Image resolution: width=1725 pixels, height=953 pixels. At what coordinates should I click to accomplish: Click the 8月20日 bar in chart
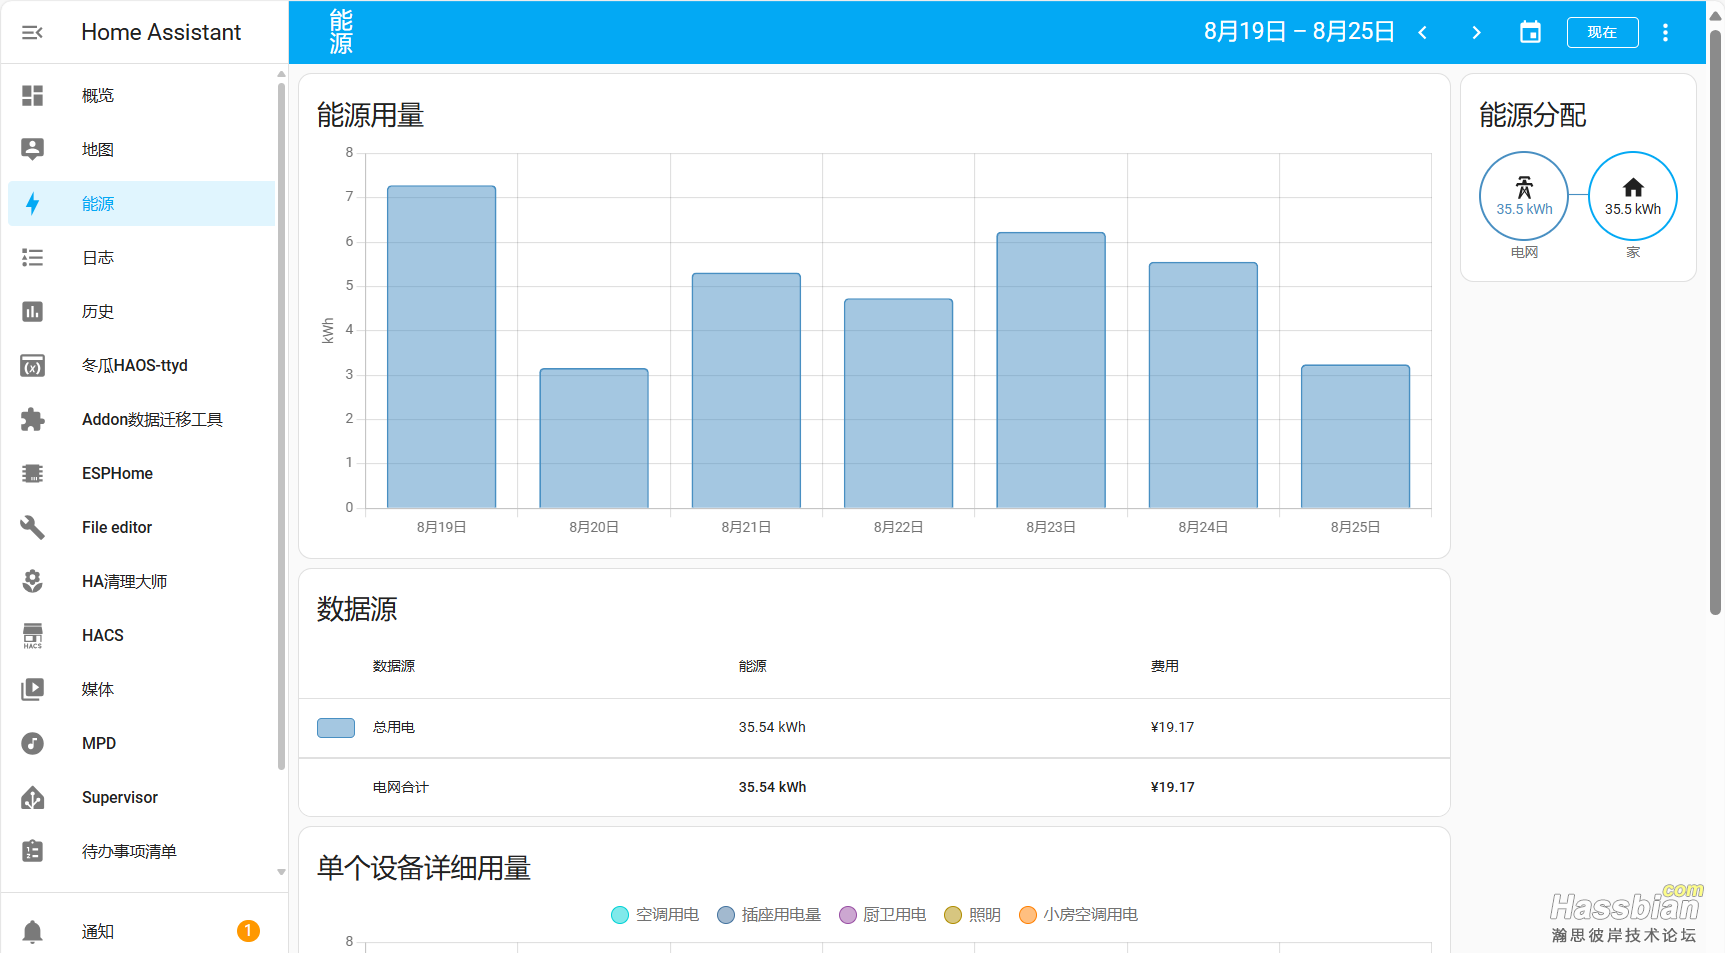[594, 438]
